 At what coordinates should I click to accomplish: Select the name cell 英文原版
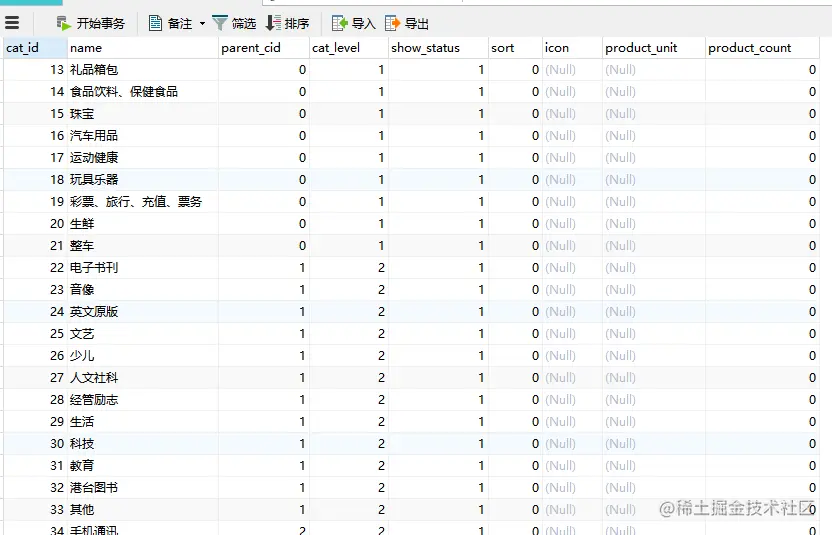pos(143,312)
